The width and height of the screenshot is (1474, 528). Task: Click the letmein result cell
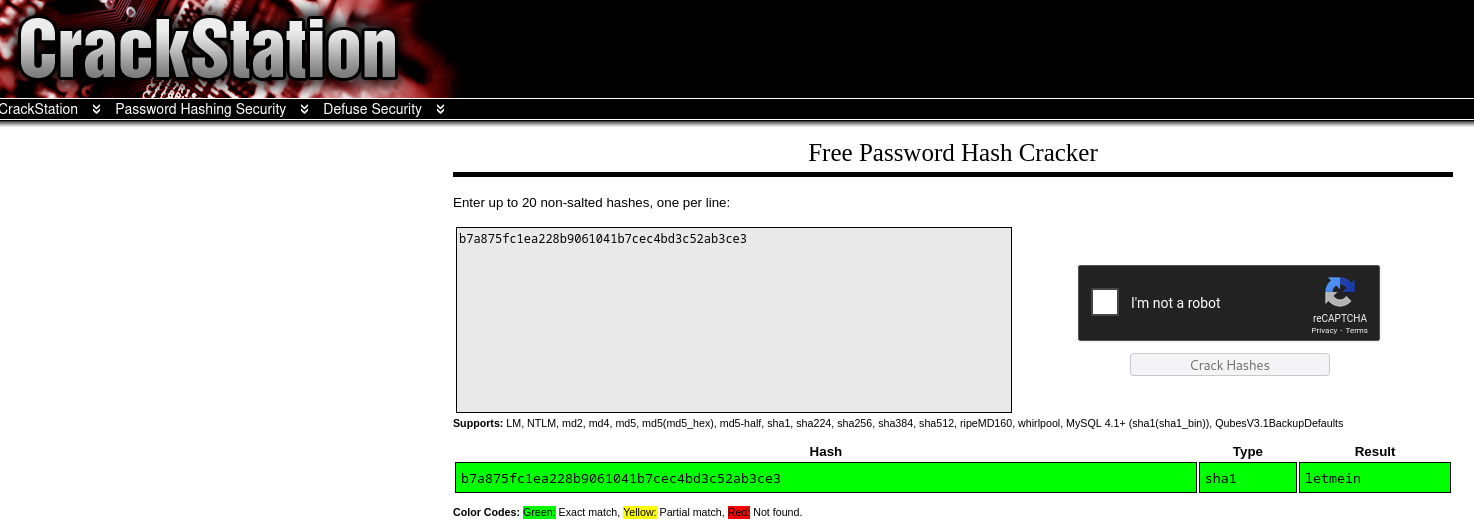click(x=1375, y=478)
